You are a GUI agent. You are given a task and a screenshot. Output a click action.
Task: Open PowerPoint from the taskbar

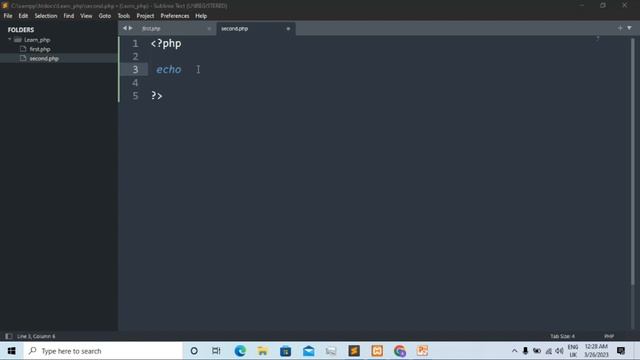422,351
